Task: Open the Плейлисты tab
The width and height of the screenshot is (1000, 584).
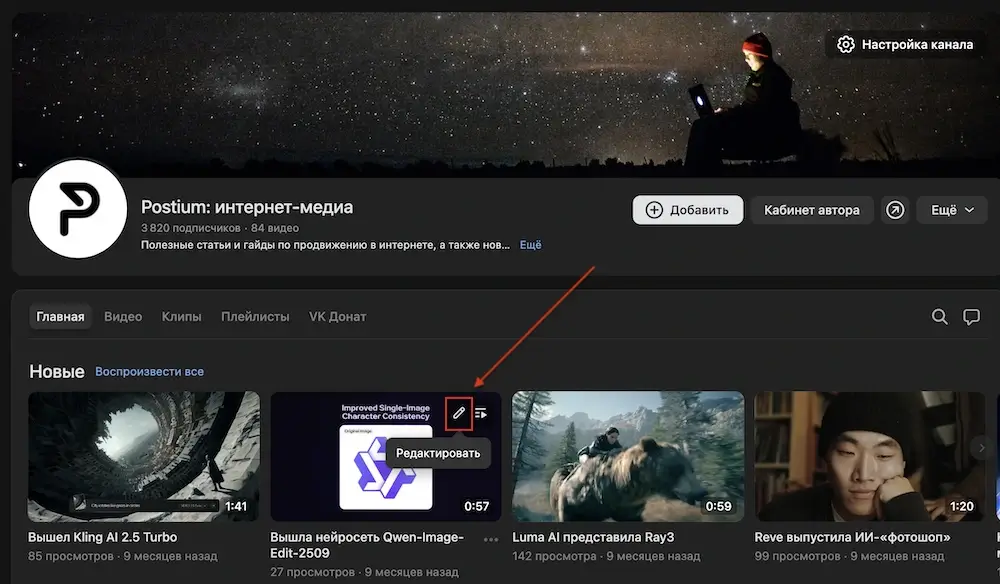Action: tap(255, 317)
